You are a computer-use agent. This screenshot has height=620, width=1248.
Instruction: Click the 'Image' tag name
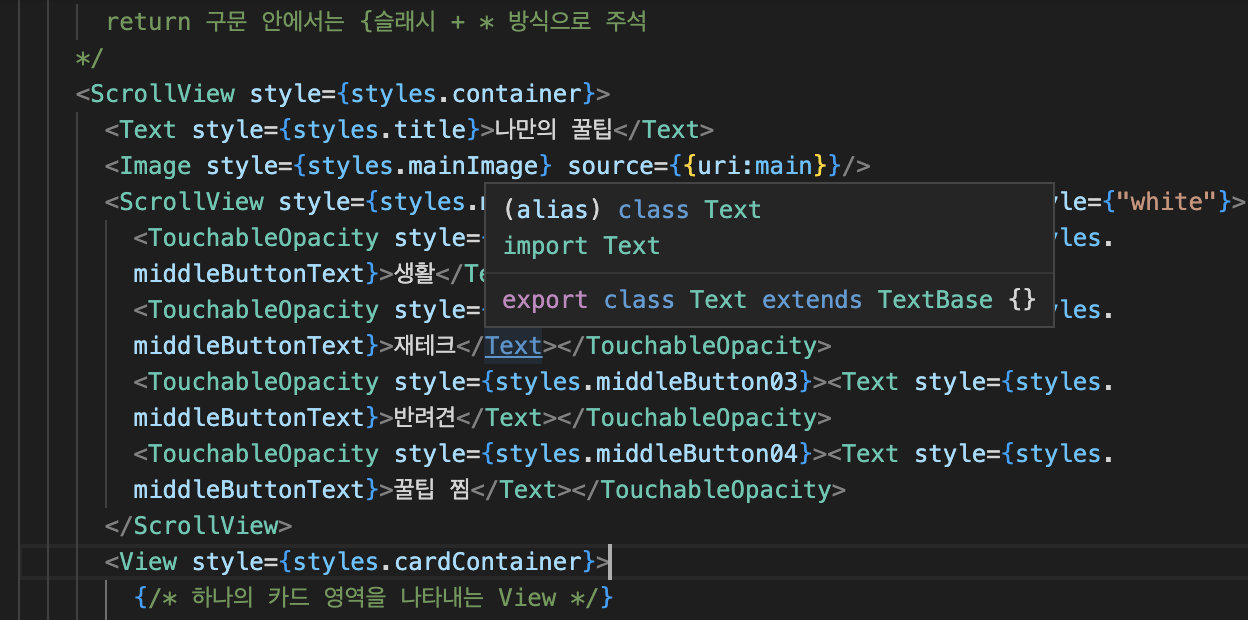tap(156, 165)
